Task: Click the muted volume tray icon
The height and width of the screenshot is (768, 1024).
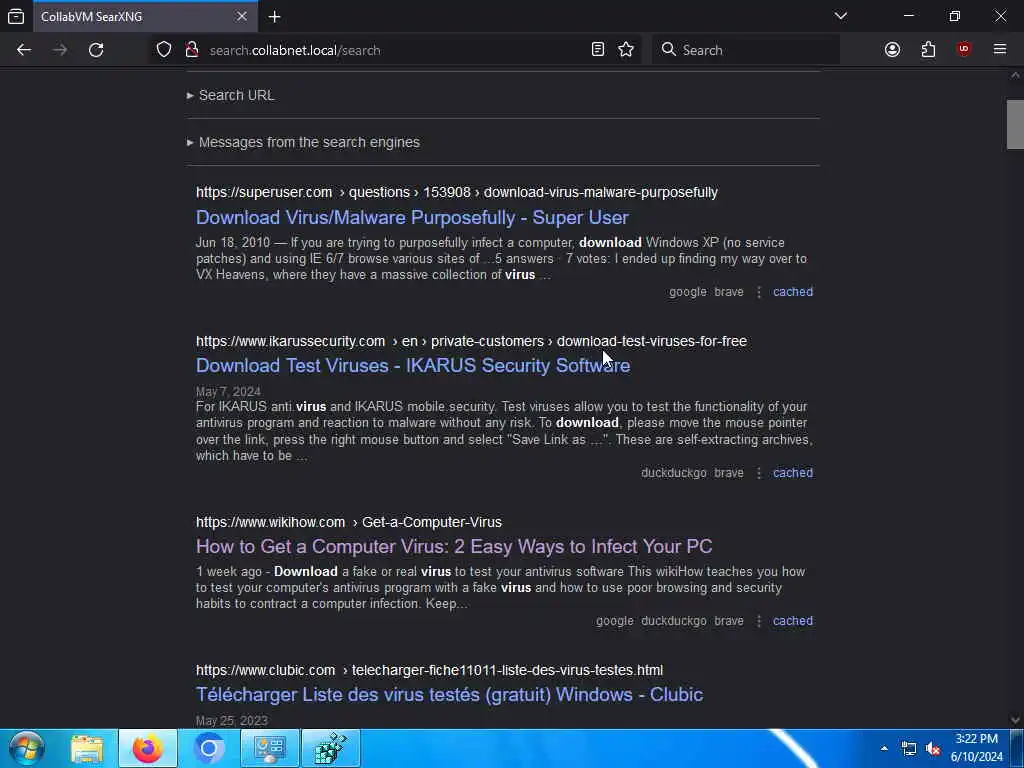Action: tap(933, 749)
